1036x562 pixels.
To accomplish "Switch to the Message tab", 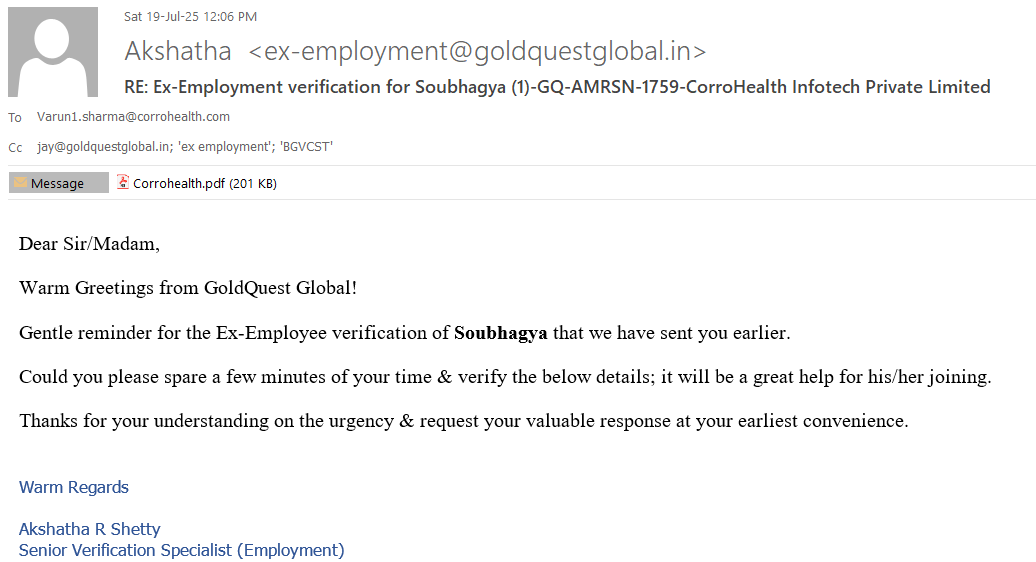I will (x=58, y=183).
